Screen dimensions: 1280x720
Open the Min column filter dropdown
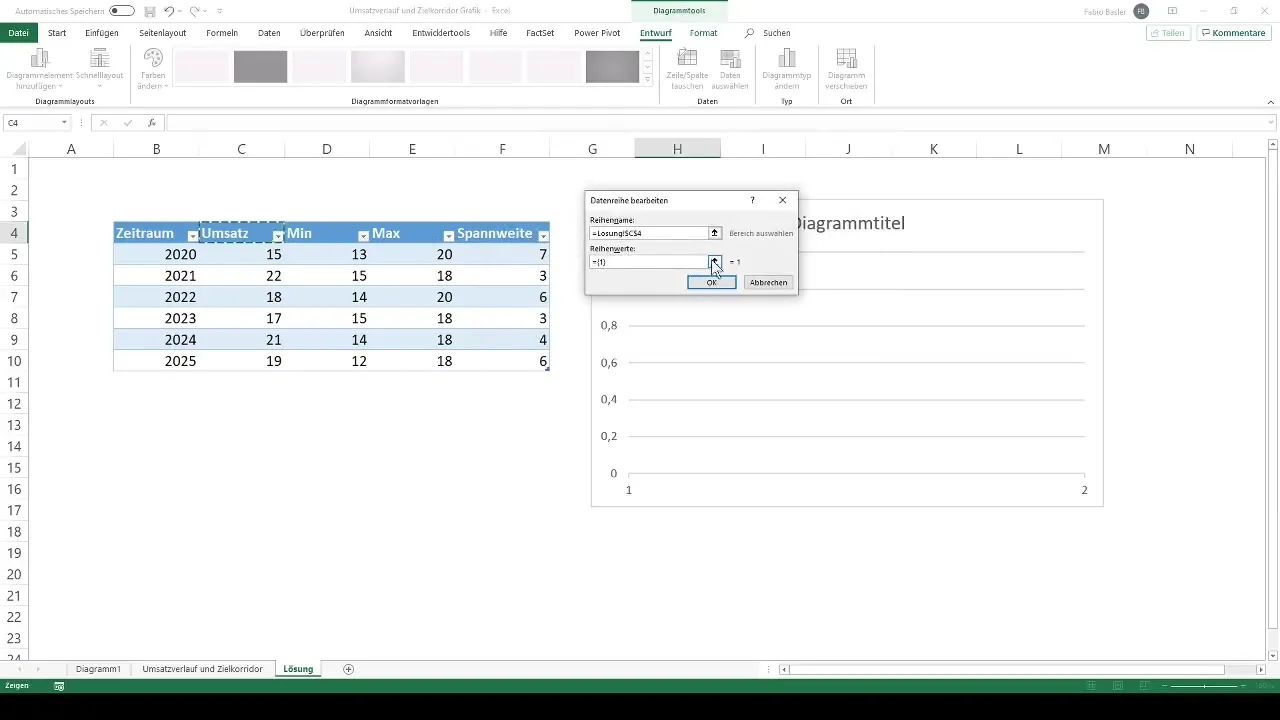pyautogui.click(x=363, y=236)
